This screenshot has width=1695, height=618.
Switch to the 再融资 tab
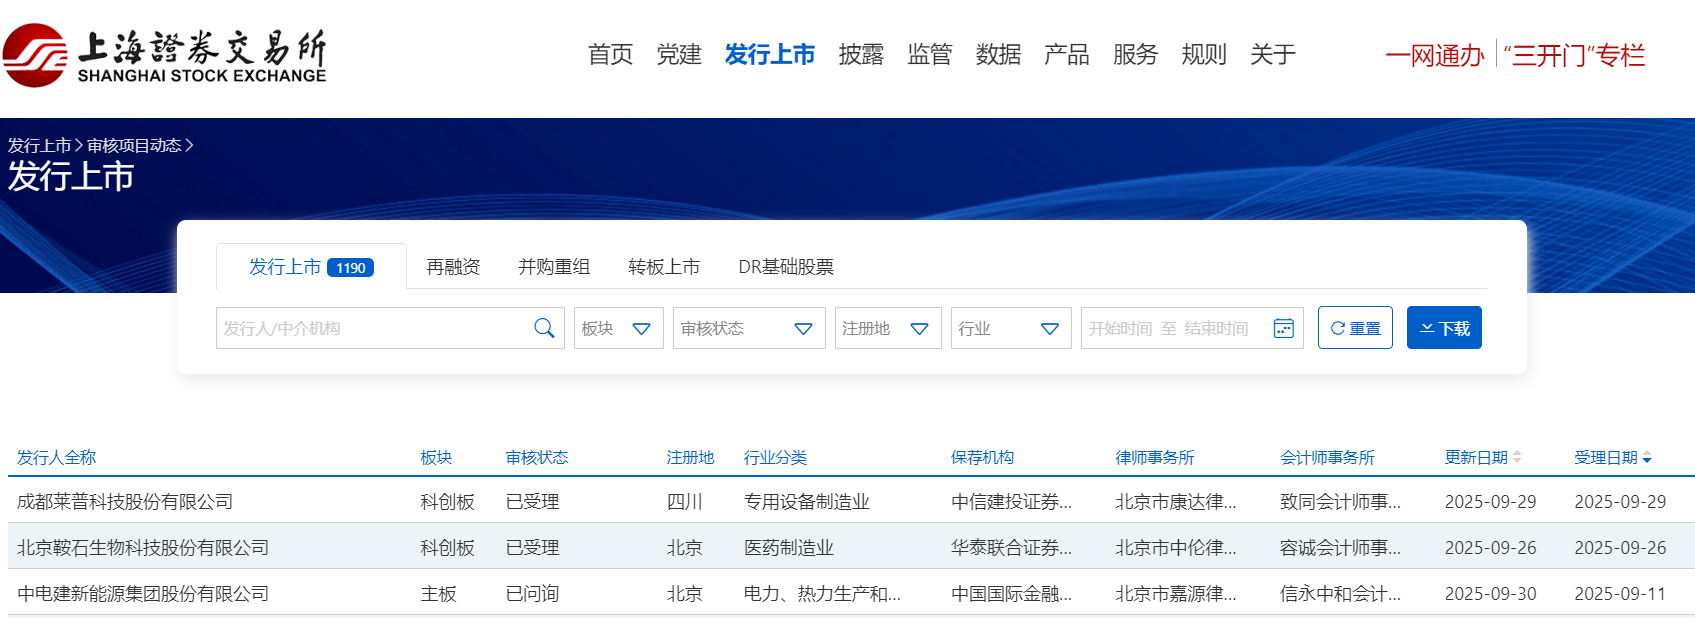pyautogui.click(x=453, y=267)
